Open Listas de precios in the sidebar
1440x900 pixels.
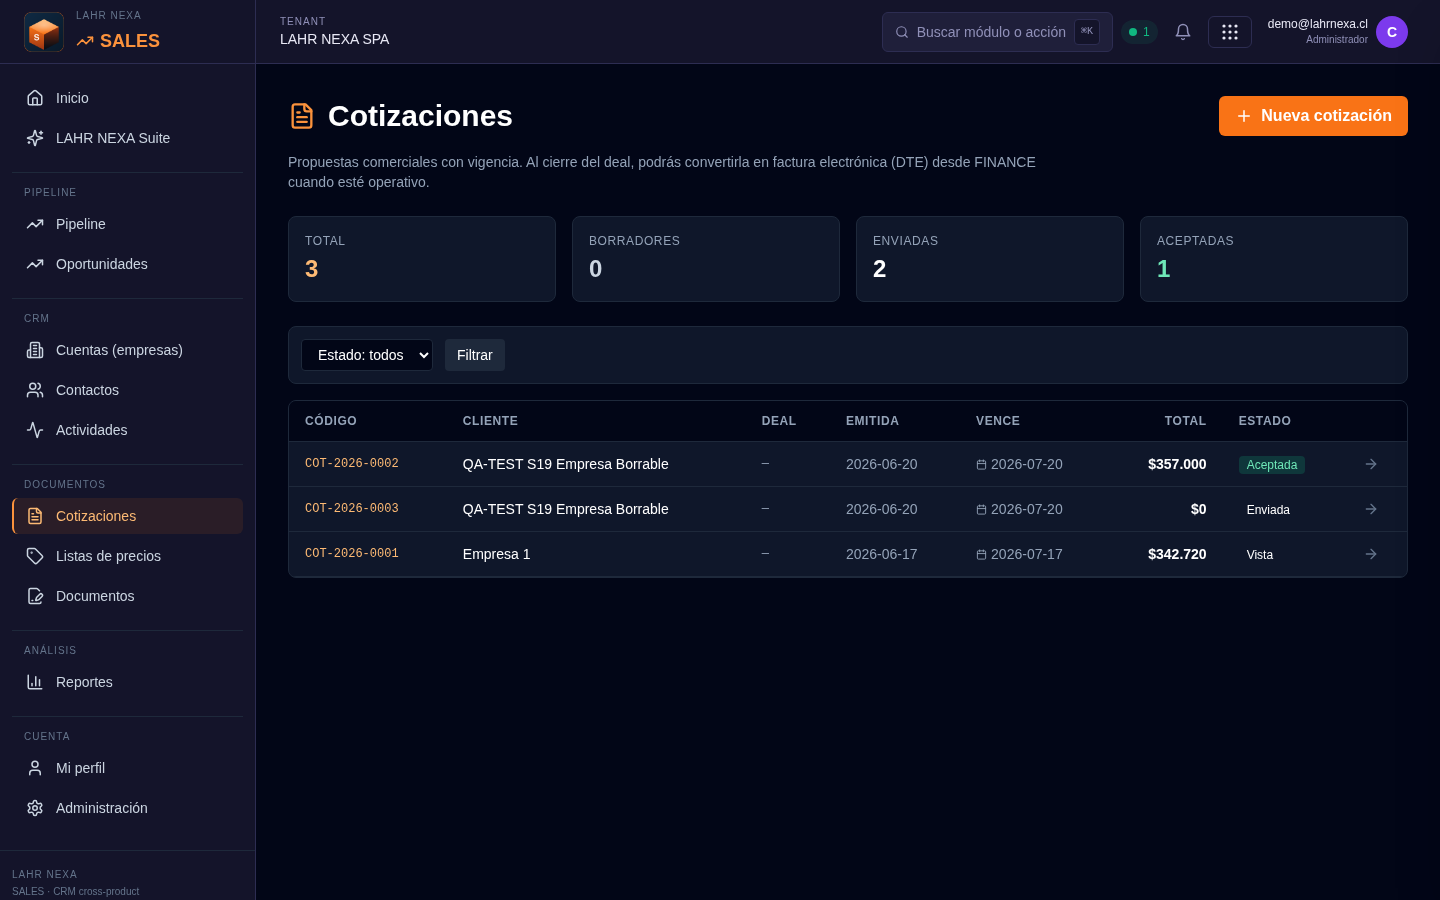[128, 556]
